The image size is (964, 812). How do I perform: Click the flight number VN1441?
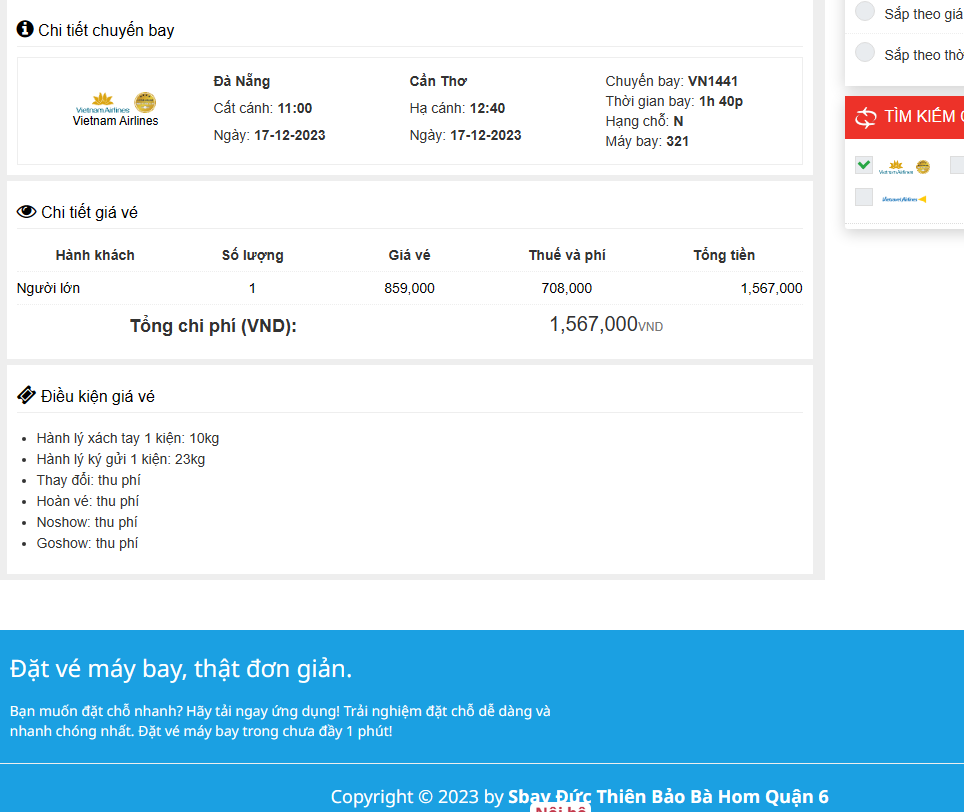click(712, 81)
